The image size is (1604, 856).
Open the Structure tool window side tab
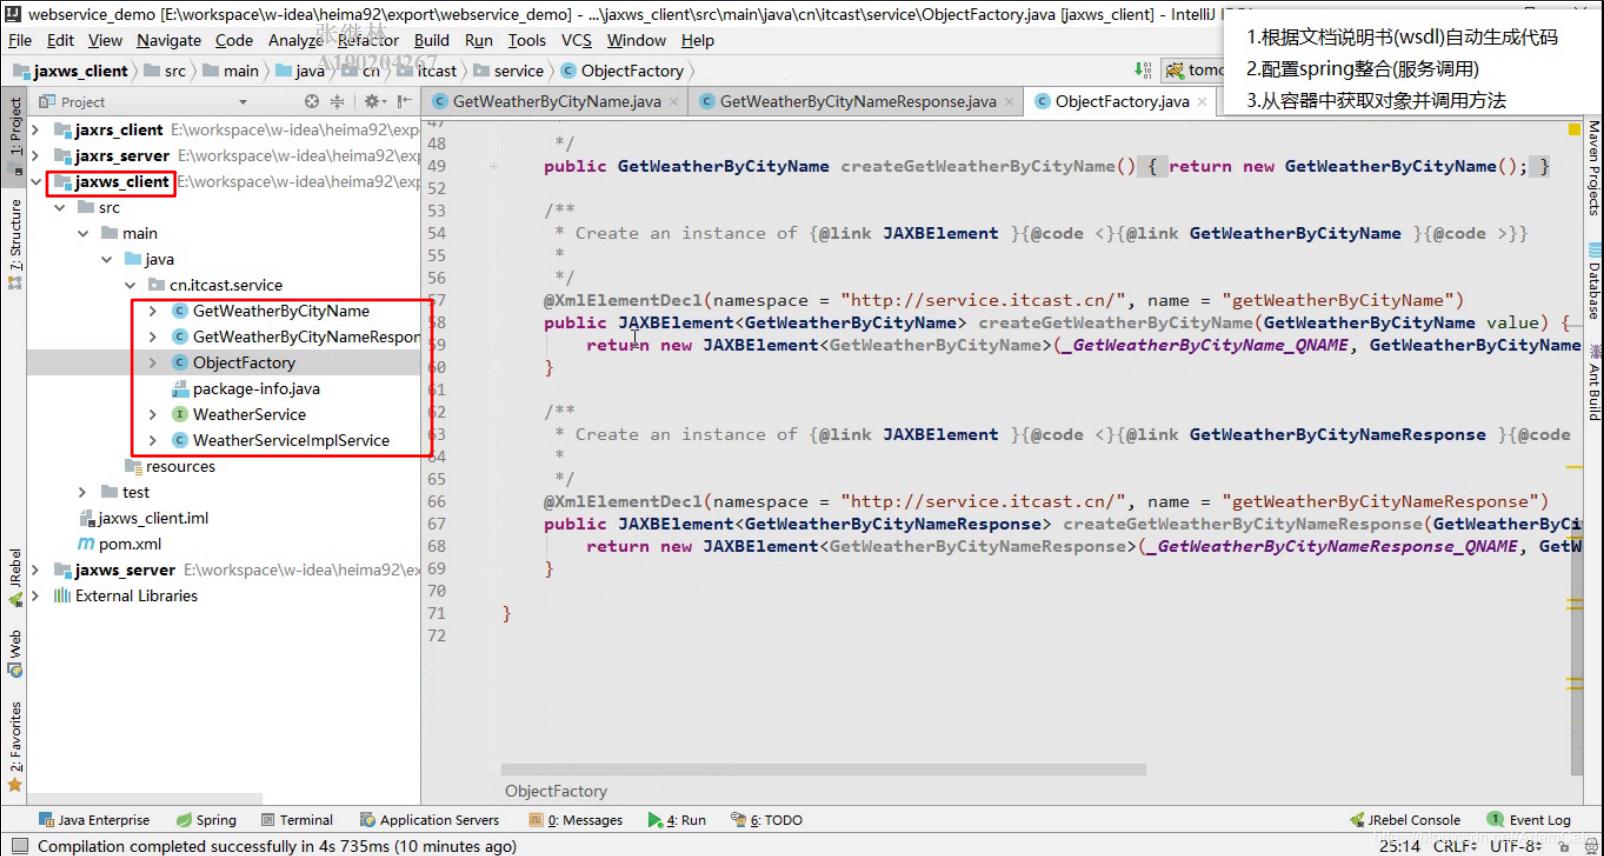coord(15,245)
